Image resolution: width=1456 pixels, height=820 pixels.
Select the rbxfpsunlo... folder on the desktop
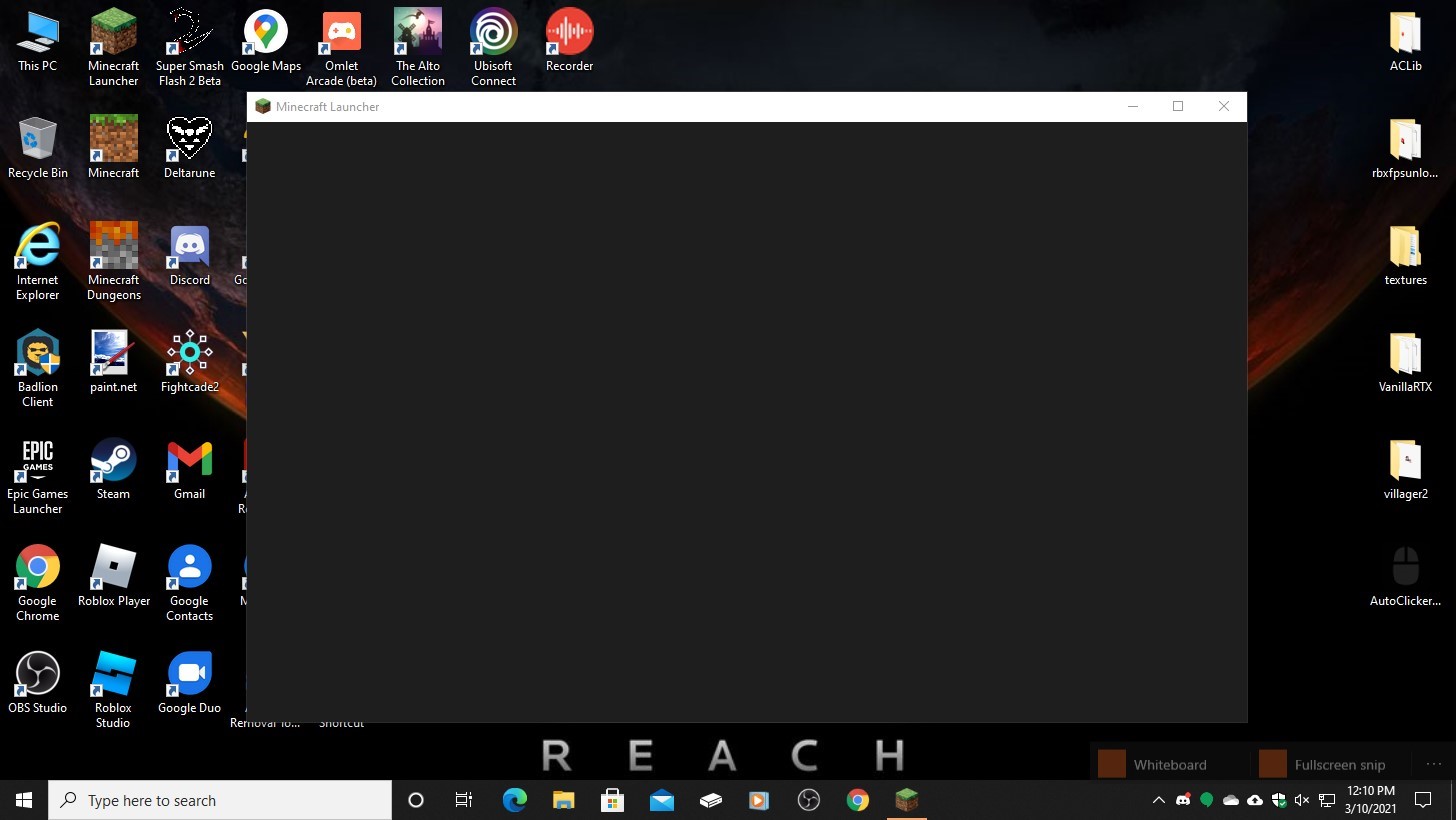1405,148
